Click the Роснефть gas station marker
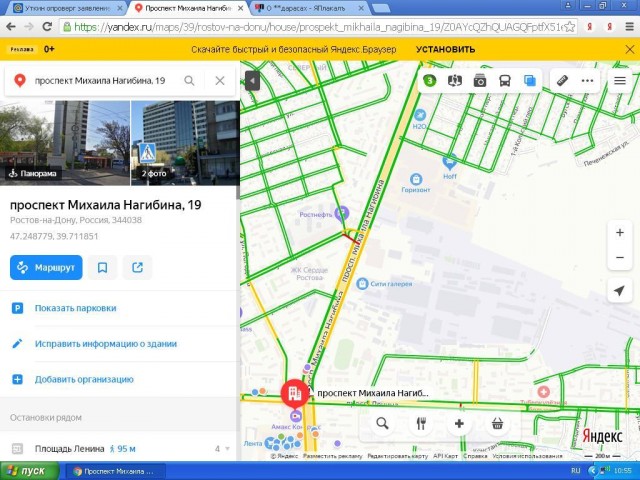Screen dimensions: 640x480 pyautogui.click(x=341, y=213)
